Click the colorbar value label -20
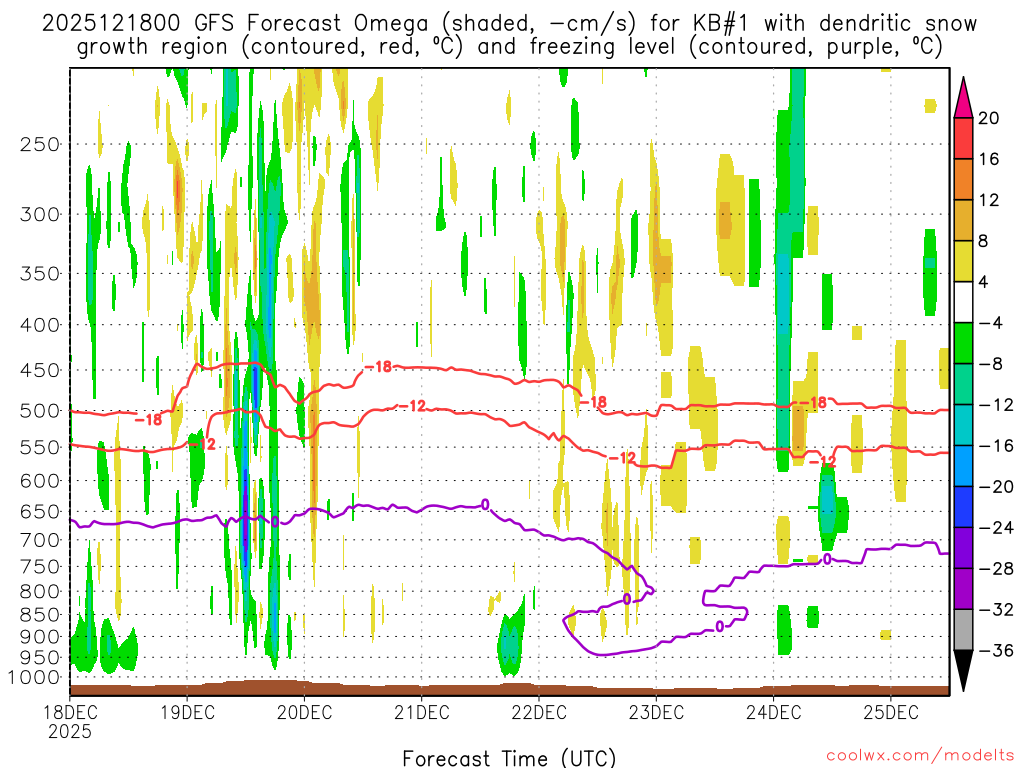Screen dimensions: 1024x768 coord(996,487)
